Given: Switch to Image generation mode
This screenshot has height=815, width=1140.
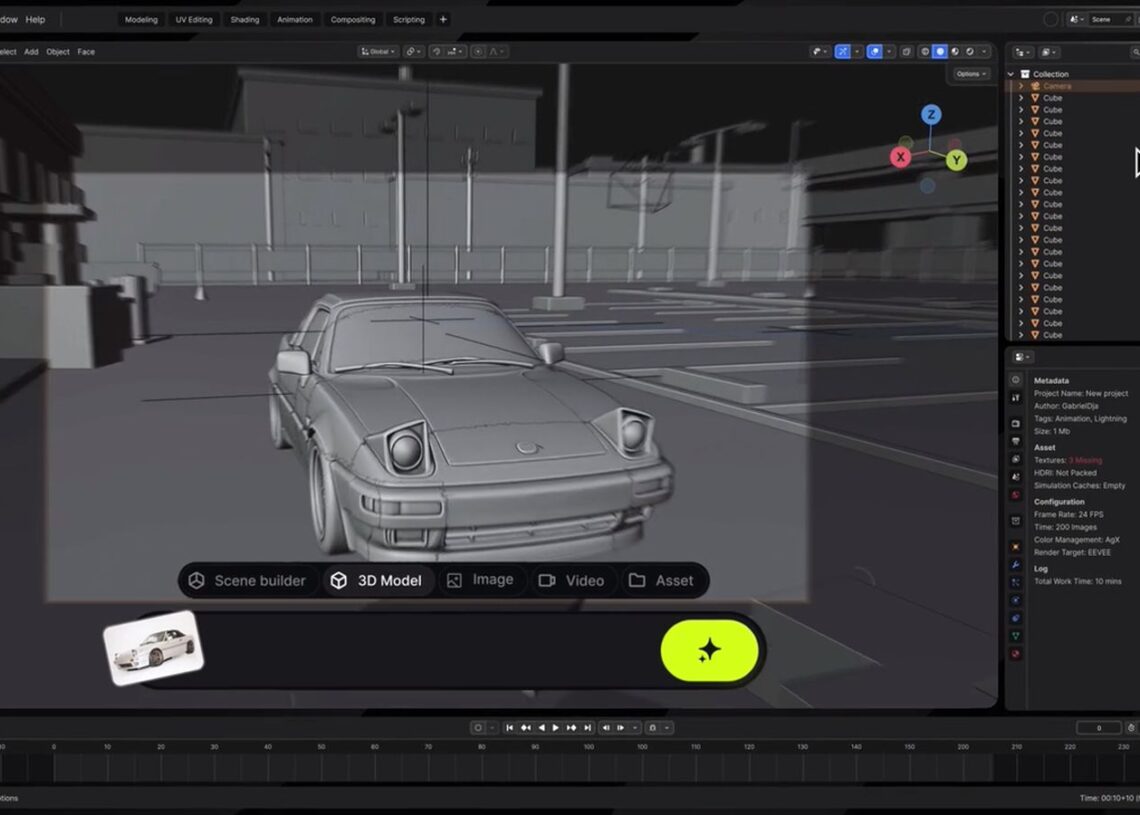Looking at the screenshot, I should point(481,579).
